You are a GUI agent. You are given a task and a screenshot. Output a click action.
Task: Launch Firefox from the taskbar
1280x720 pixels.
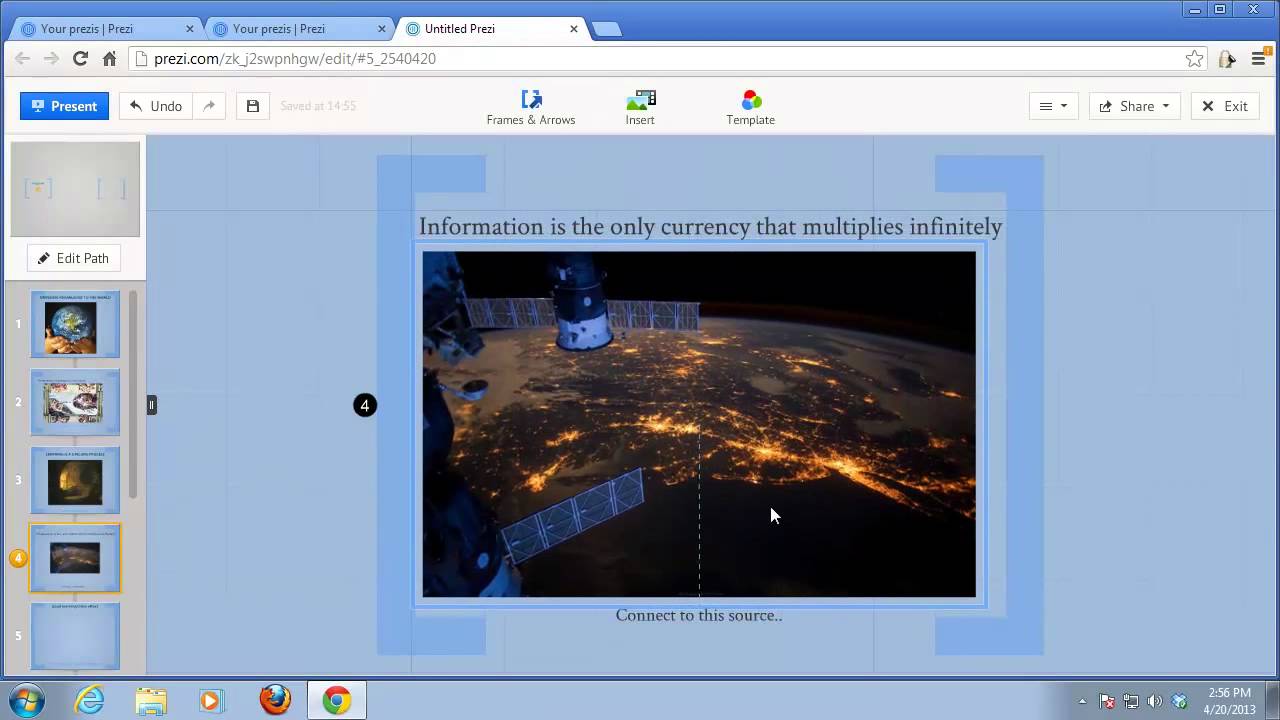click(275, 700)
